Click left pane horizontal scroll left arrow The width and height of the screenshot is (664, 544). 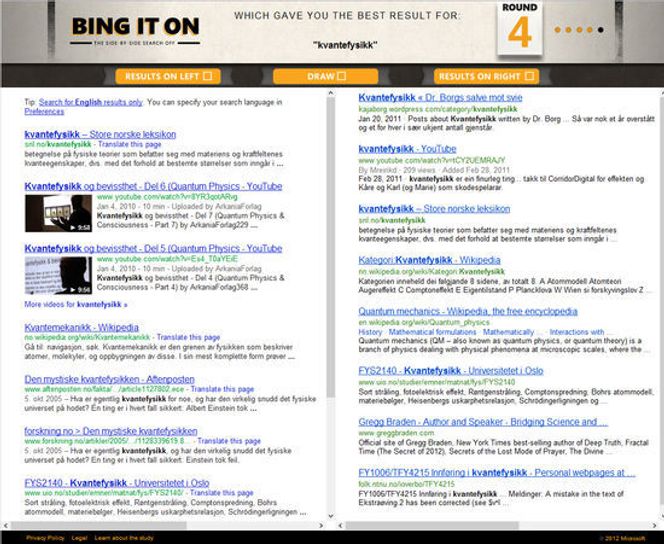coord(6,525)
